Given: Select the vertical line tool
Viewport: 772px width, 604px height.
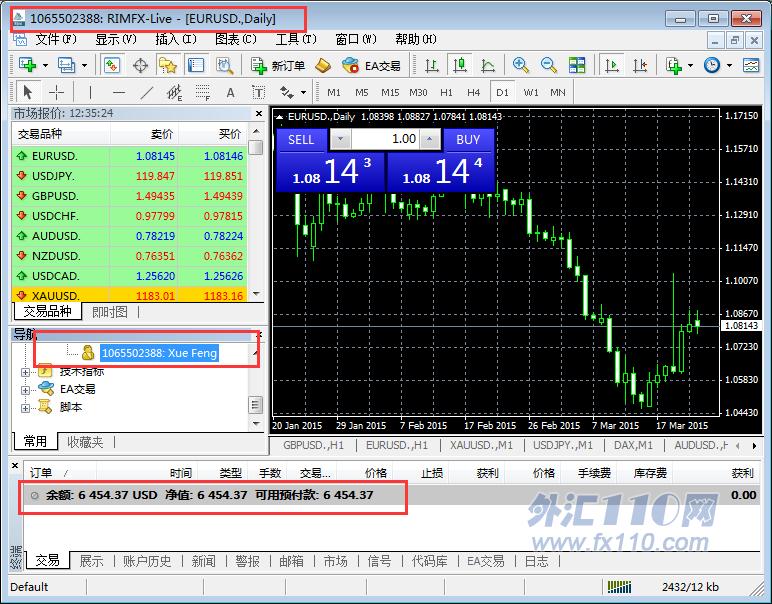Looking at the screenshot, I should [x=90, y=92].
